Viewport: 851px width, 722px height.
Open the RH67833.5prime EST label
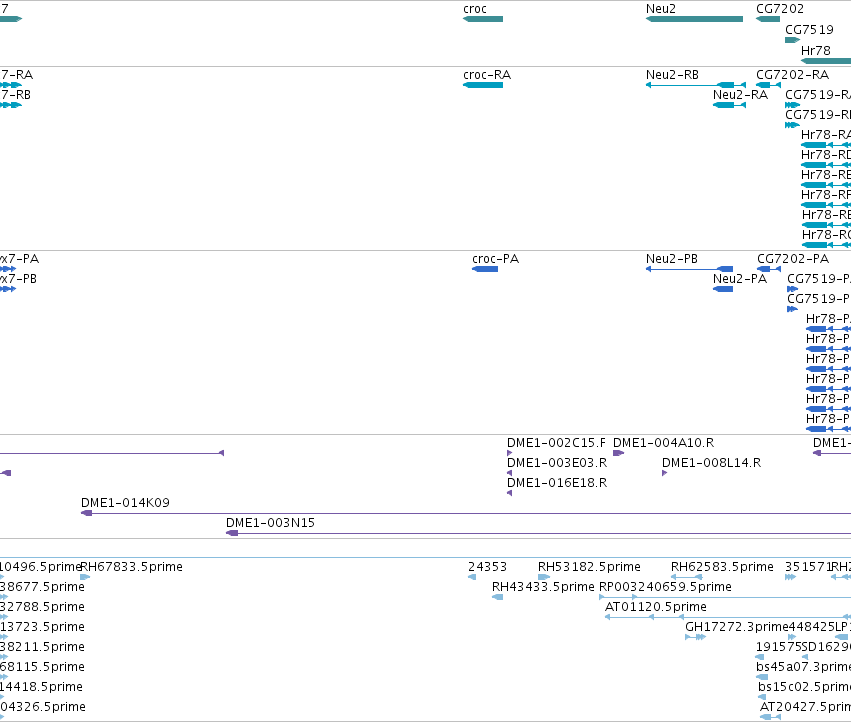(132, 567)
